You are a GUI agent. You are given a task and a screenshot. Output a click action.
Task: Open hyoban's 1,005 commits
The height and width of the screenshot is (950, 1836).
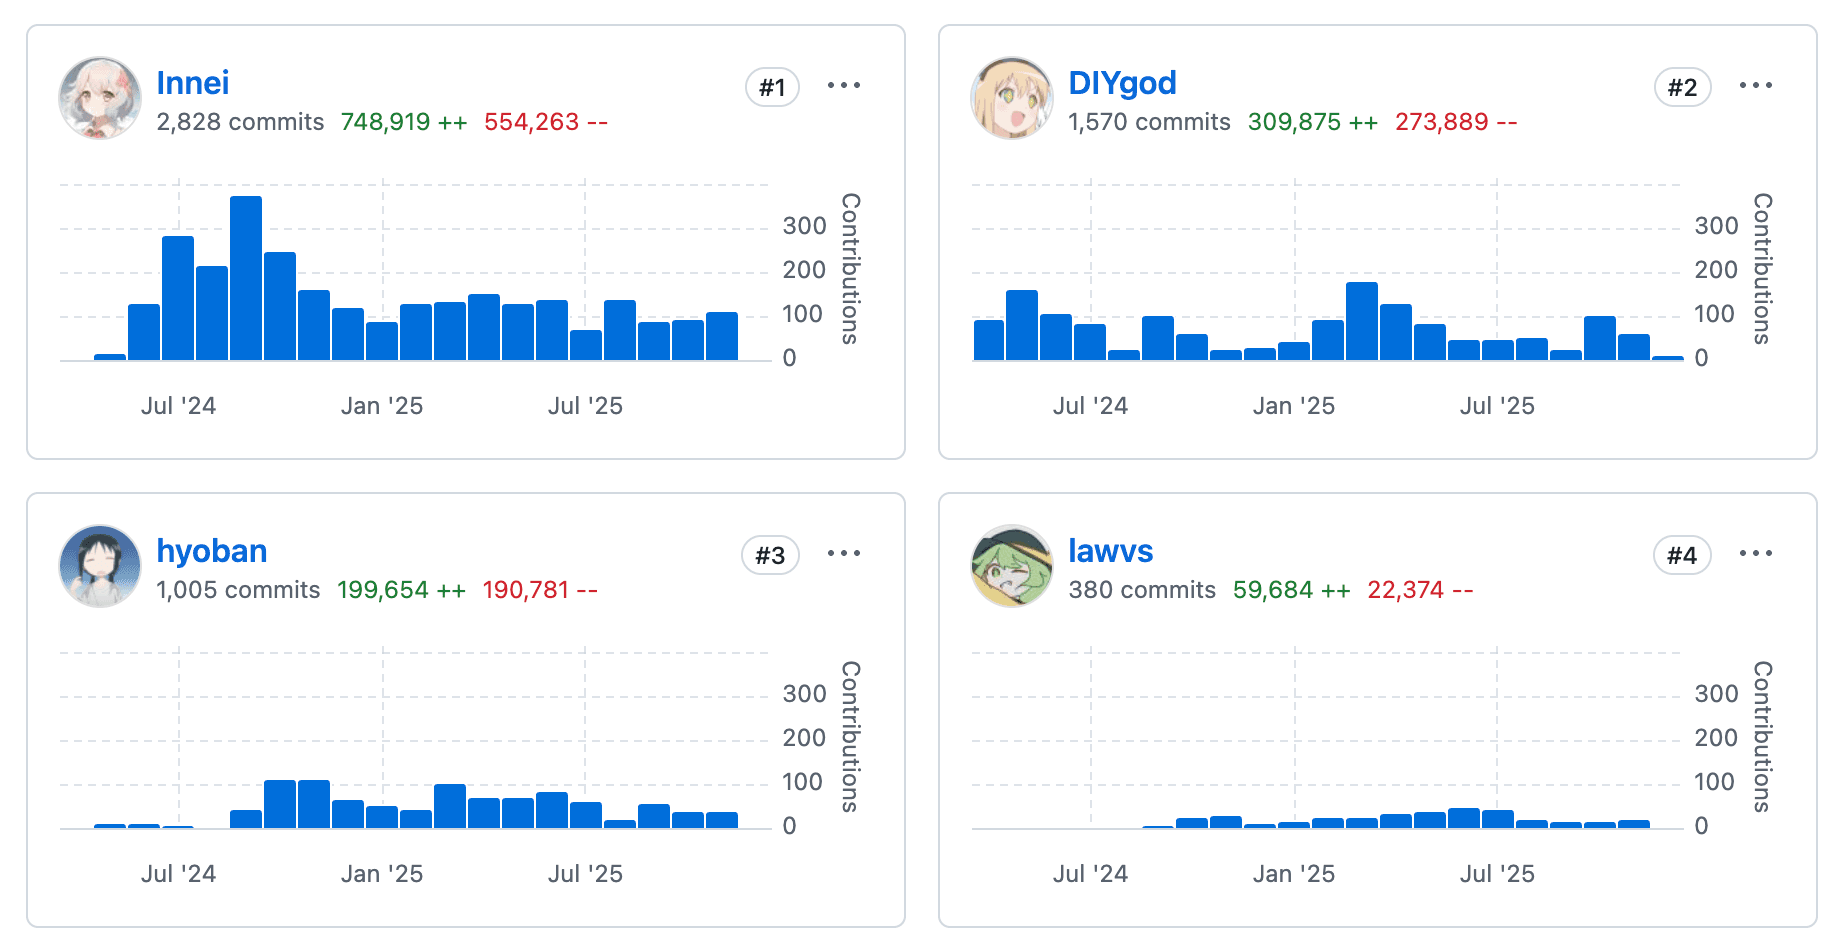click(238, 590)
